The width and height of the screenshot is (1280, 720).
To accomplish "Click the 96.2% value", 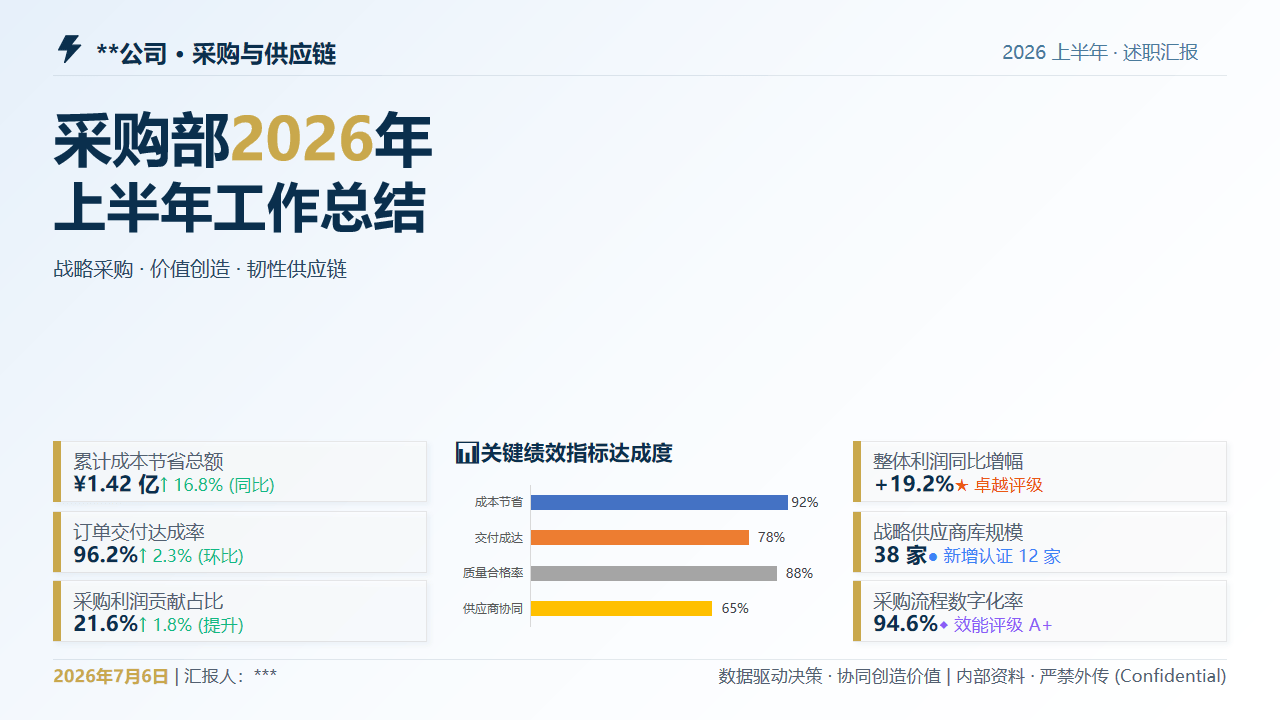I will point(105,555).
